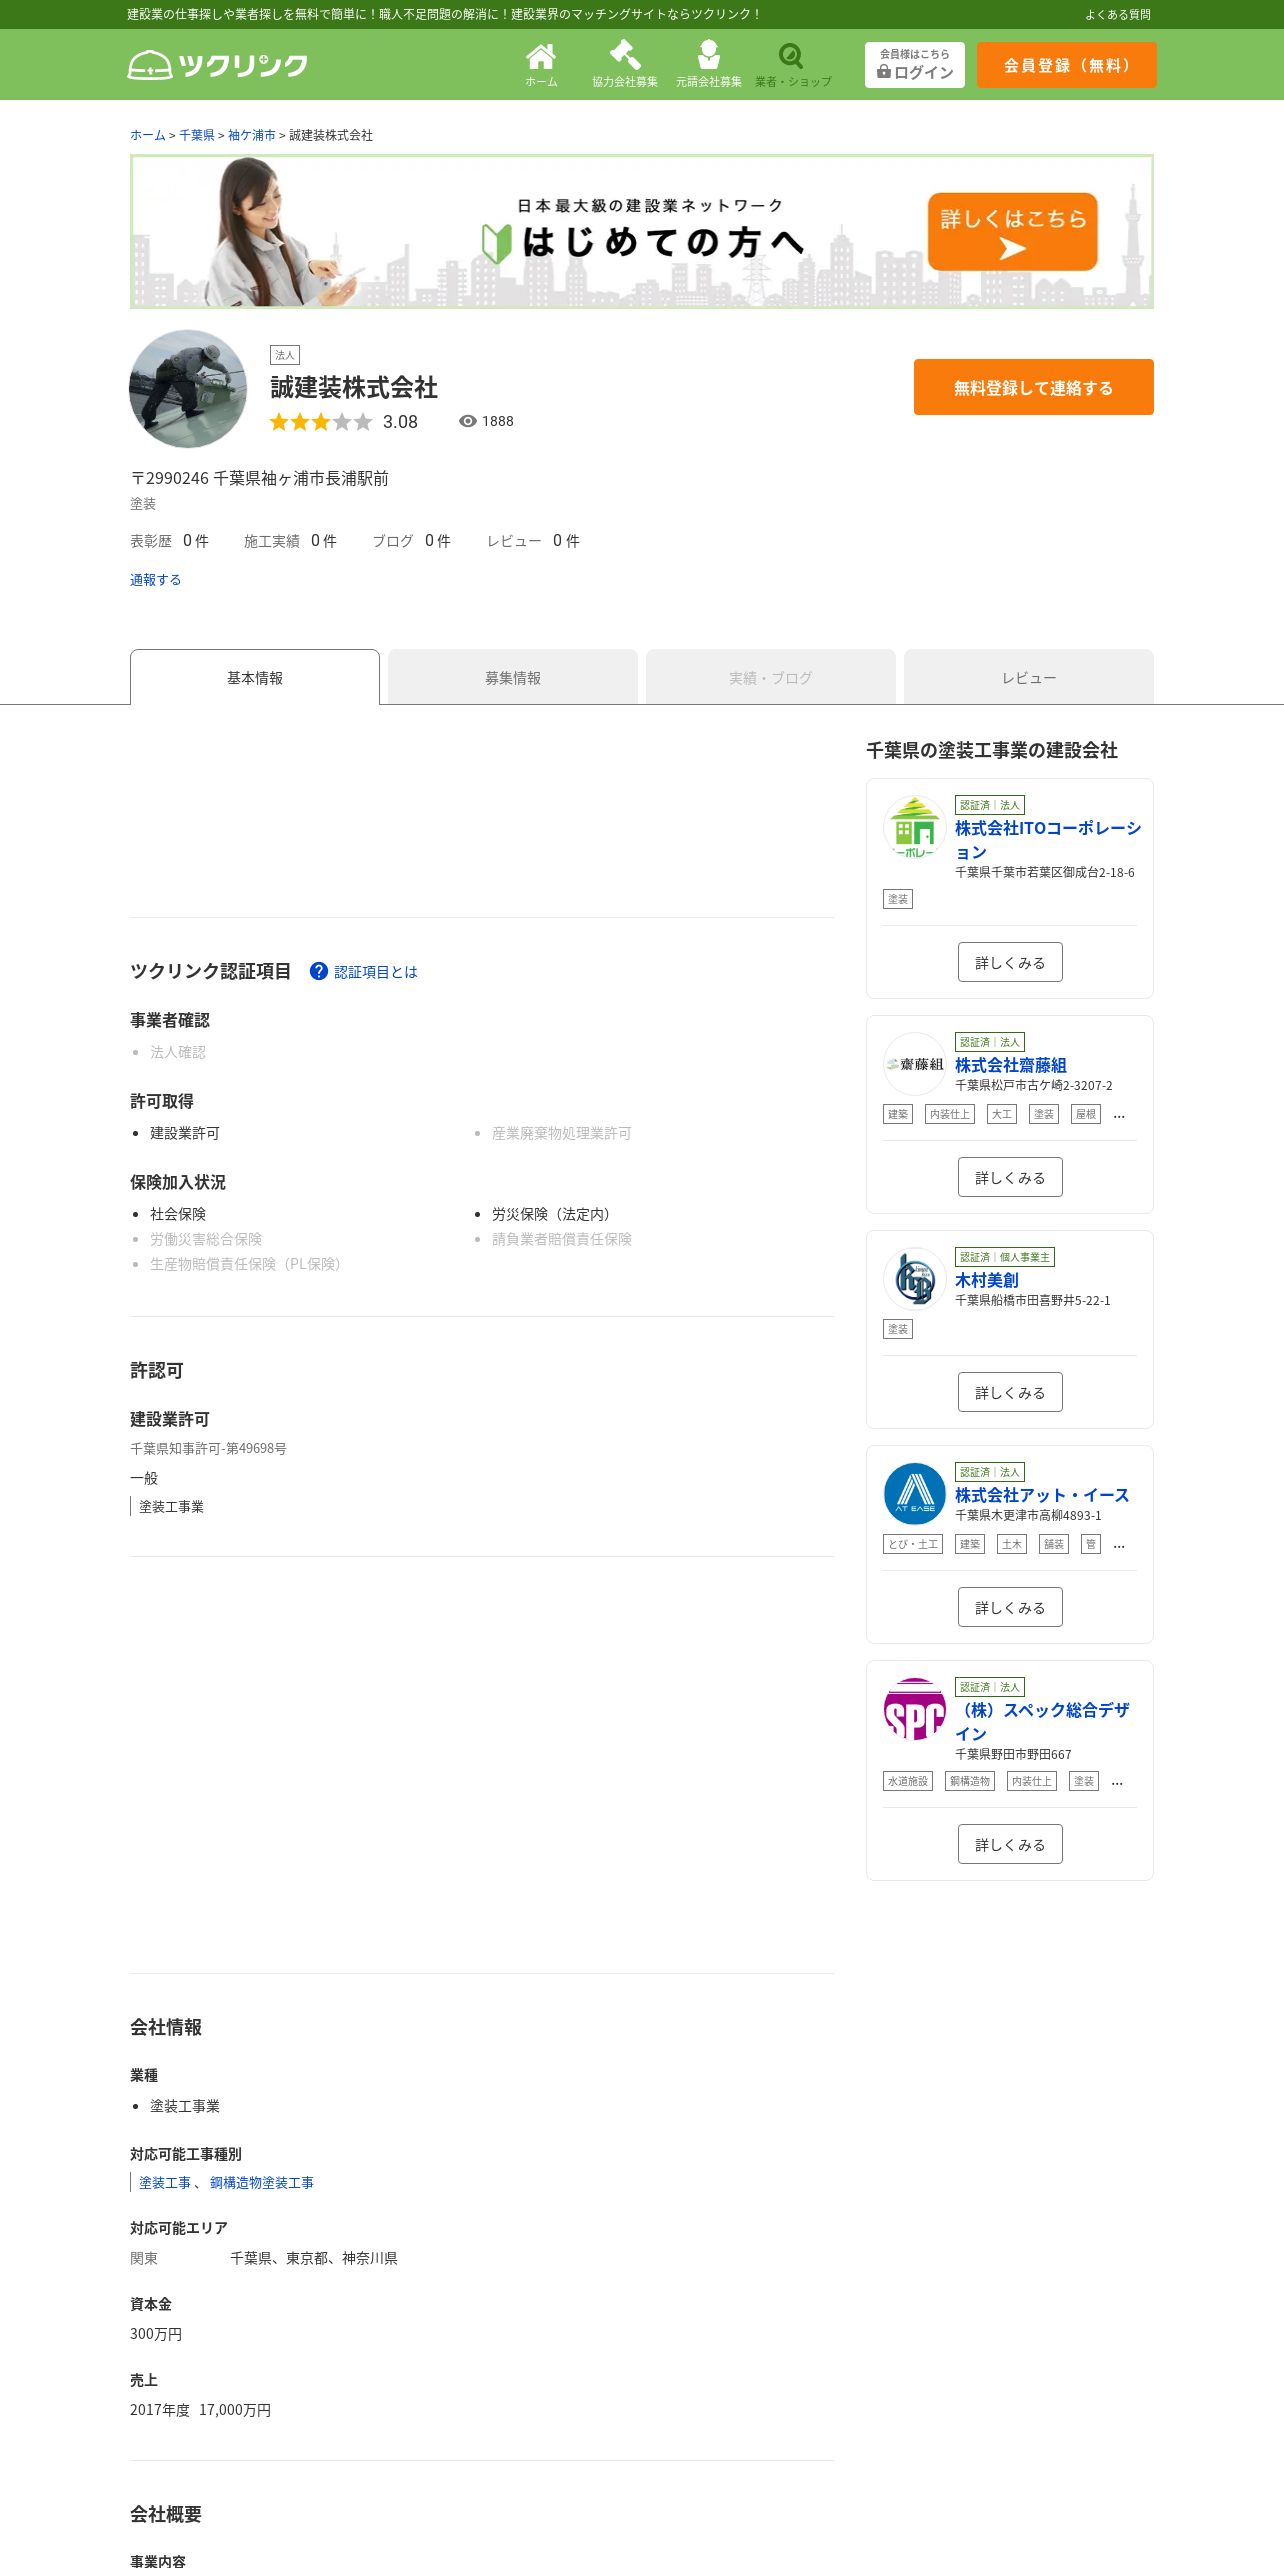Click 内装仕上 tag on 齋藤組 card
The width and height of the screenshot is (1284, 2568).
click(950, 1114)
